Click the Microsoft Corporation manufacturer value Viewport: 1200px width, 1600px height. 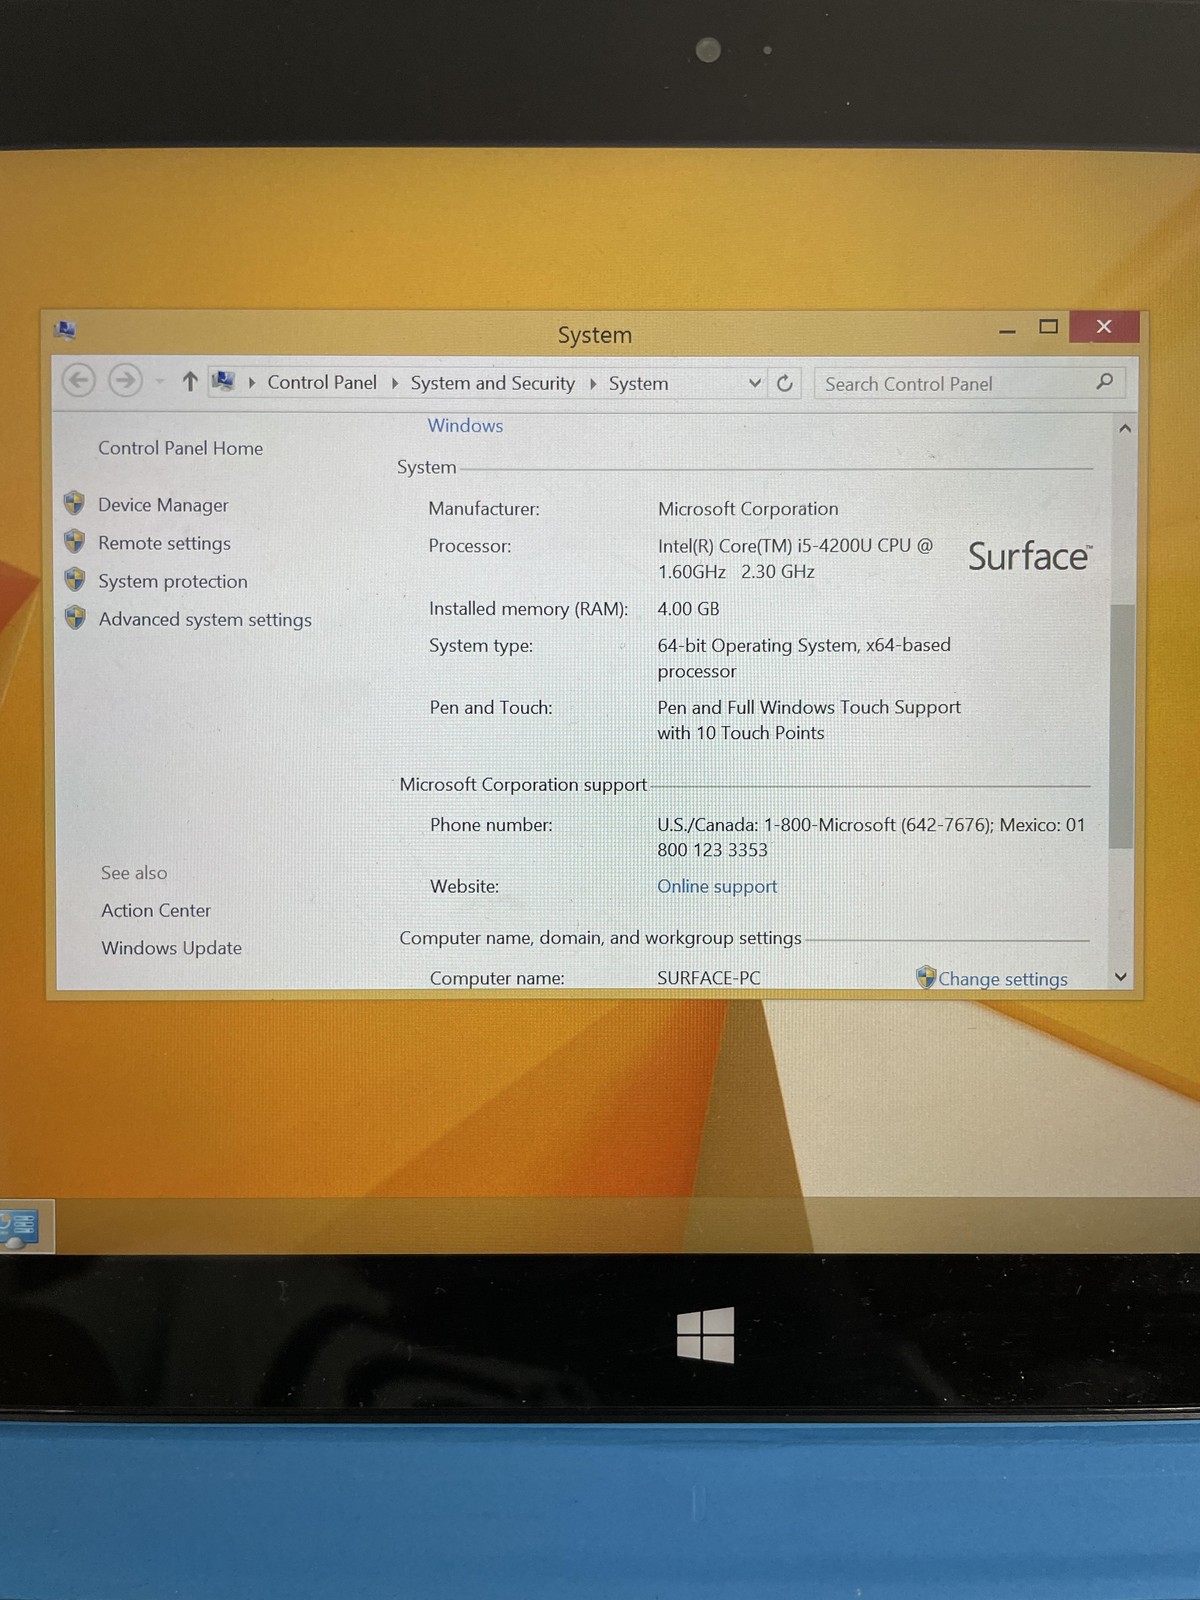(x=748, y=509)
